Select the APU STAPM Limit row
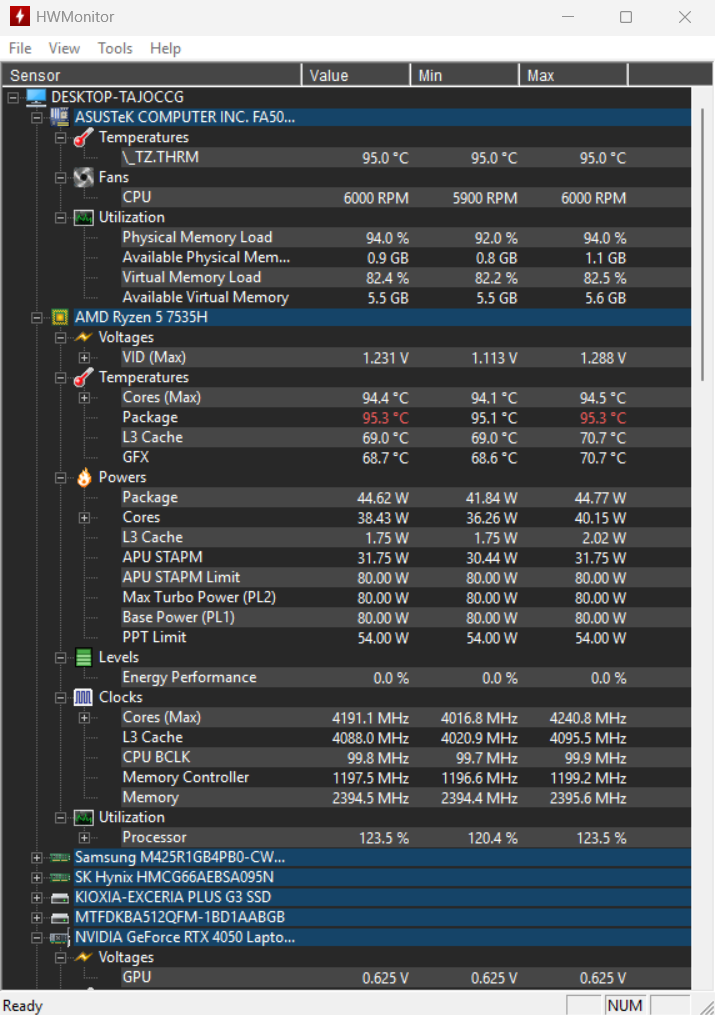Image resolution: width=715 pixels, height=1015 pixels. pyautogui.click(x=406, y=577)
